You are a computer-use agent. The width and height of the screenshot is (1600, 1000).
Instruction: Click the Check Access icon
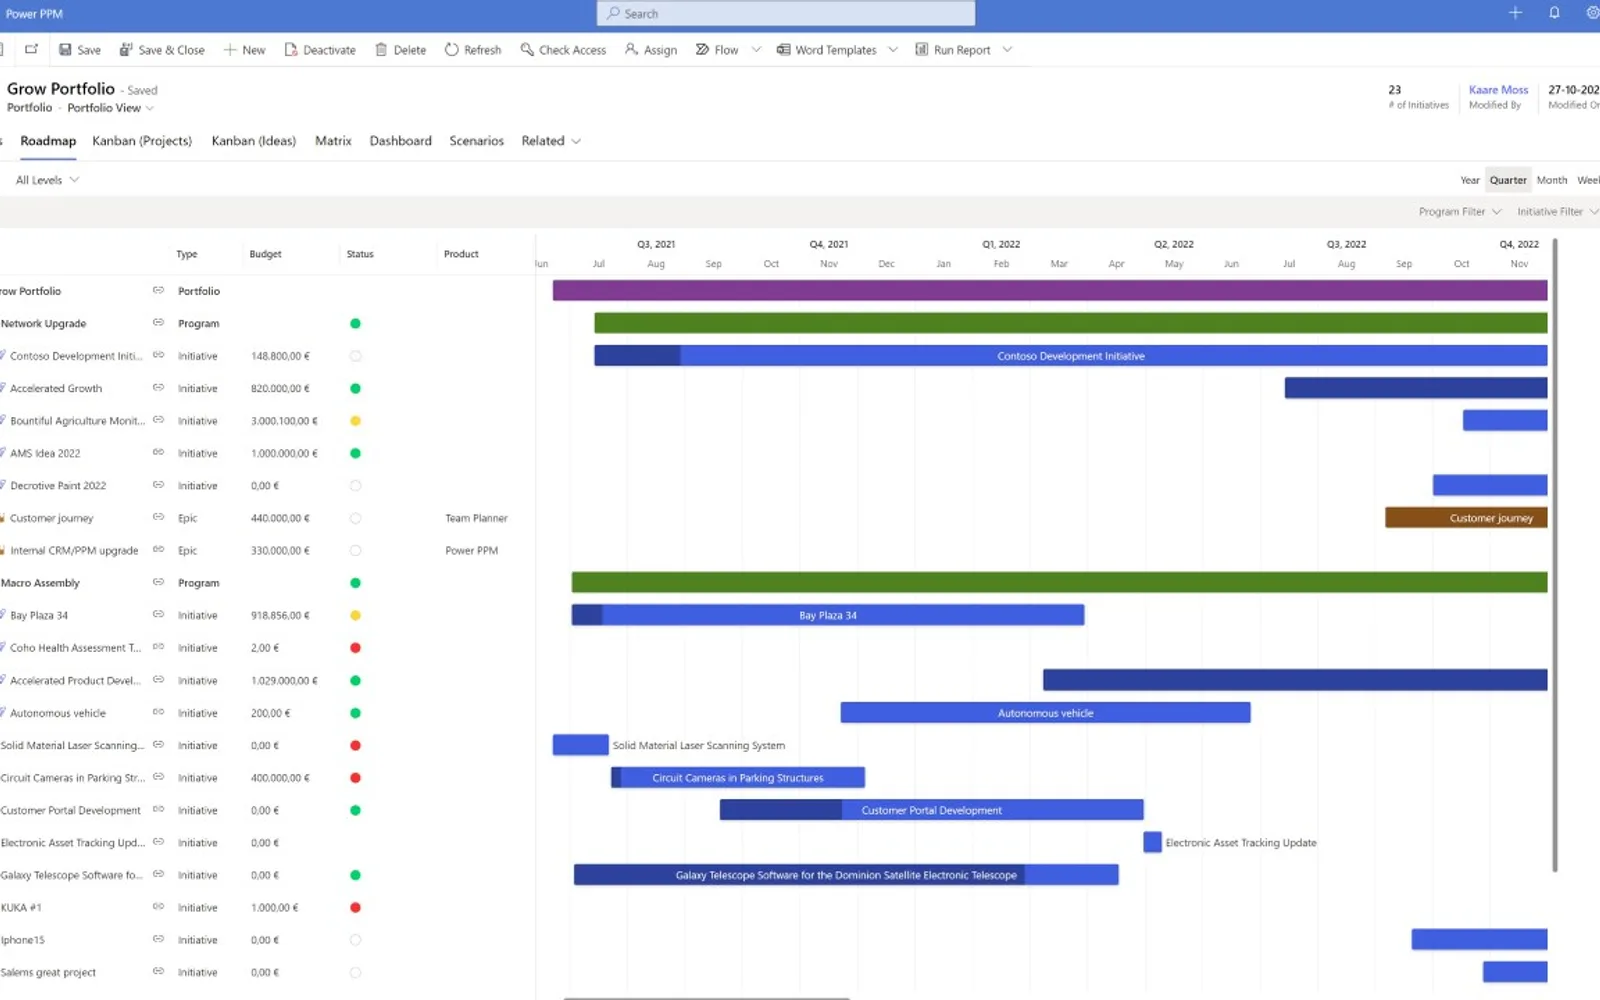[x=527, y=50]
